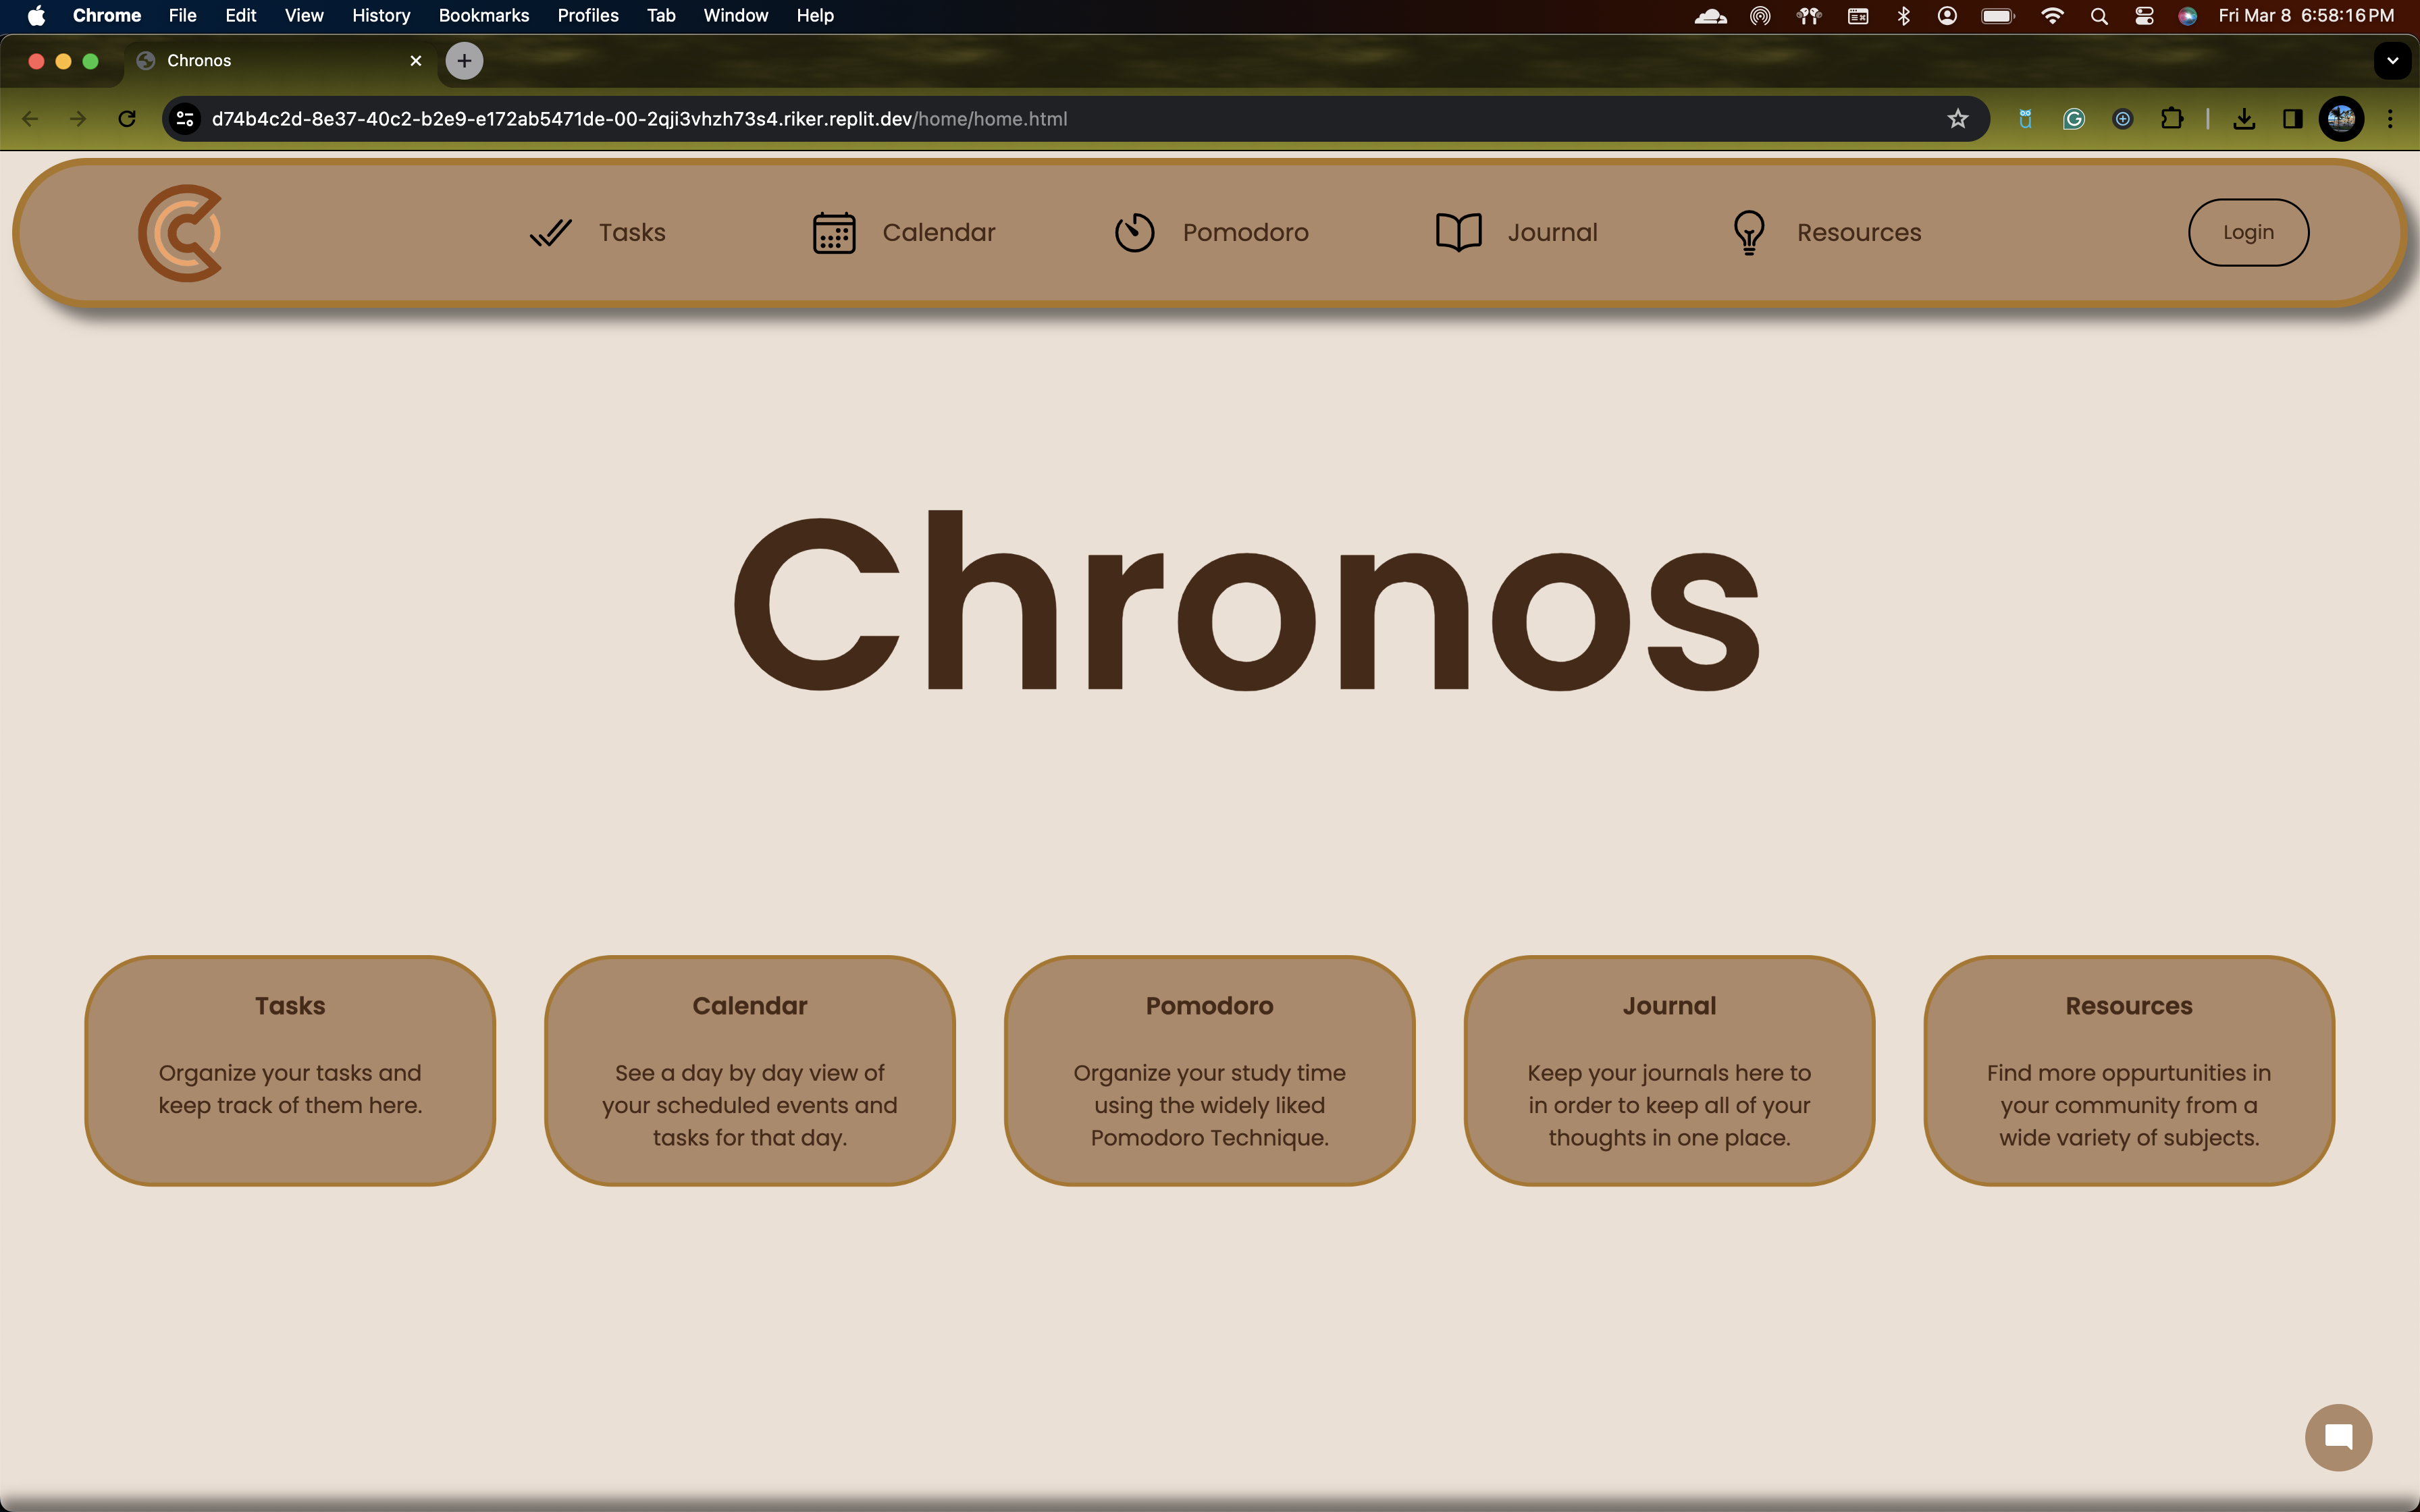
Task: Click the Calendar icon in navbar
Action: click(x=833, y=233)
